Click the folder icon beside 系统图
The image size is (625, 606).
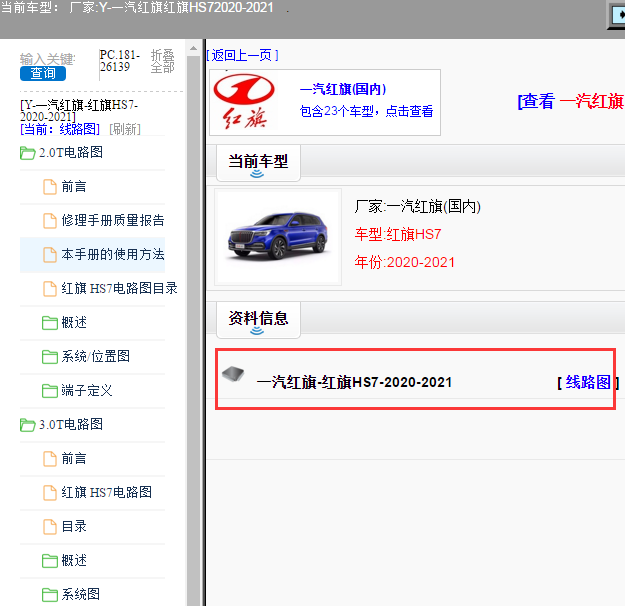(x=50, y=595)
